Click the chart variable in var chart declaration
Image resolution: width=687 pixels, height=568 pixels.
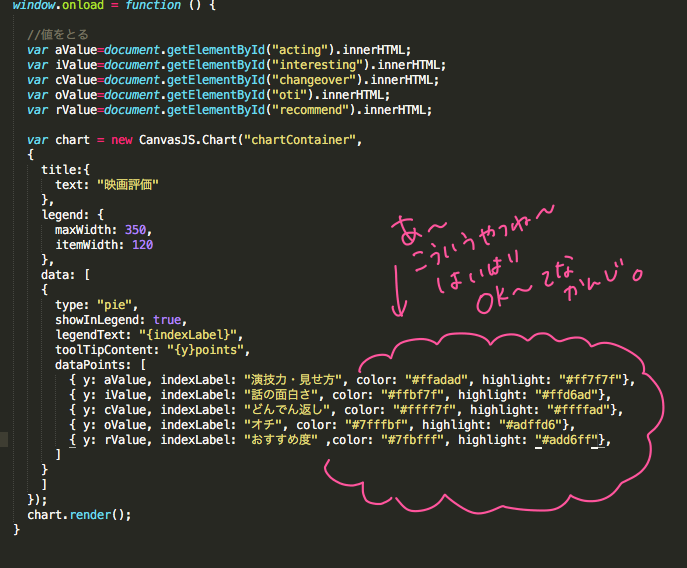coord(72,140)
